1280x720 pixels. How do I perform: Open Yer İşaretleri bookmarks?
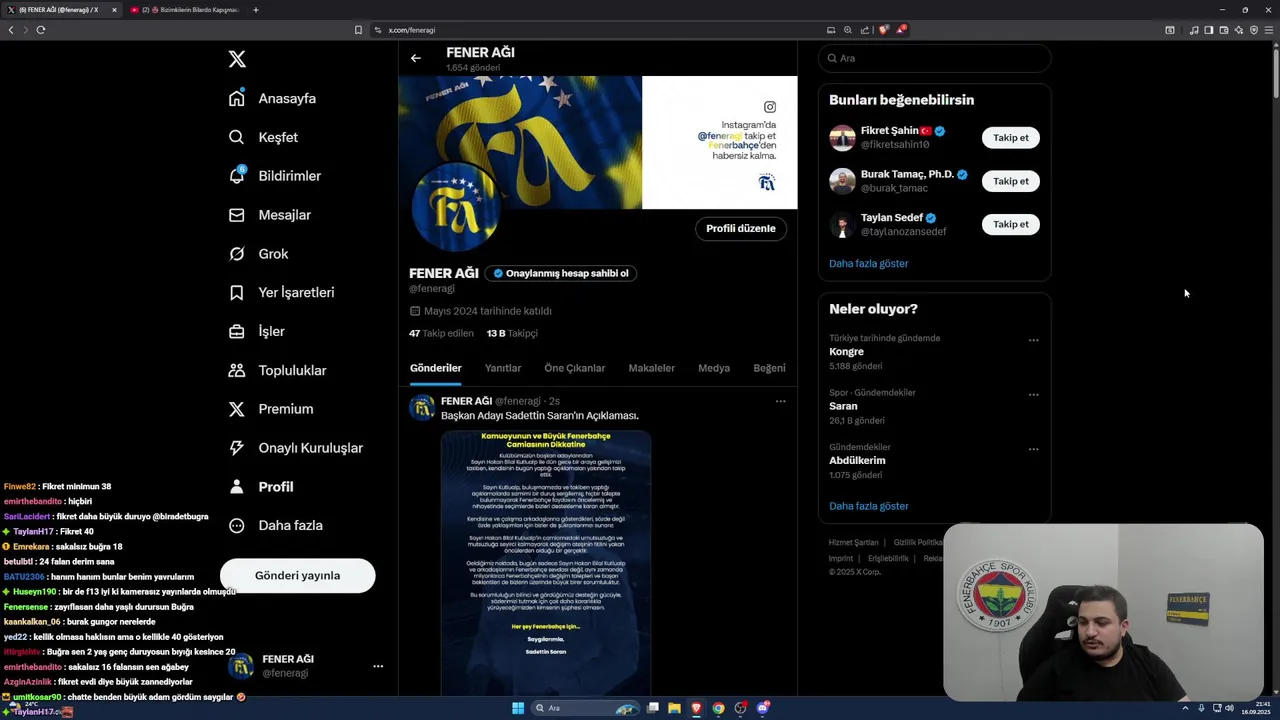281,292
